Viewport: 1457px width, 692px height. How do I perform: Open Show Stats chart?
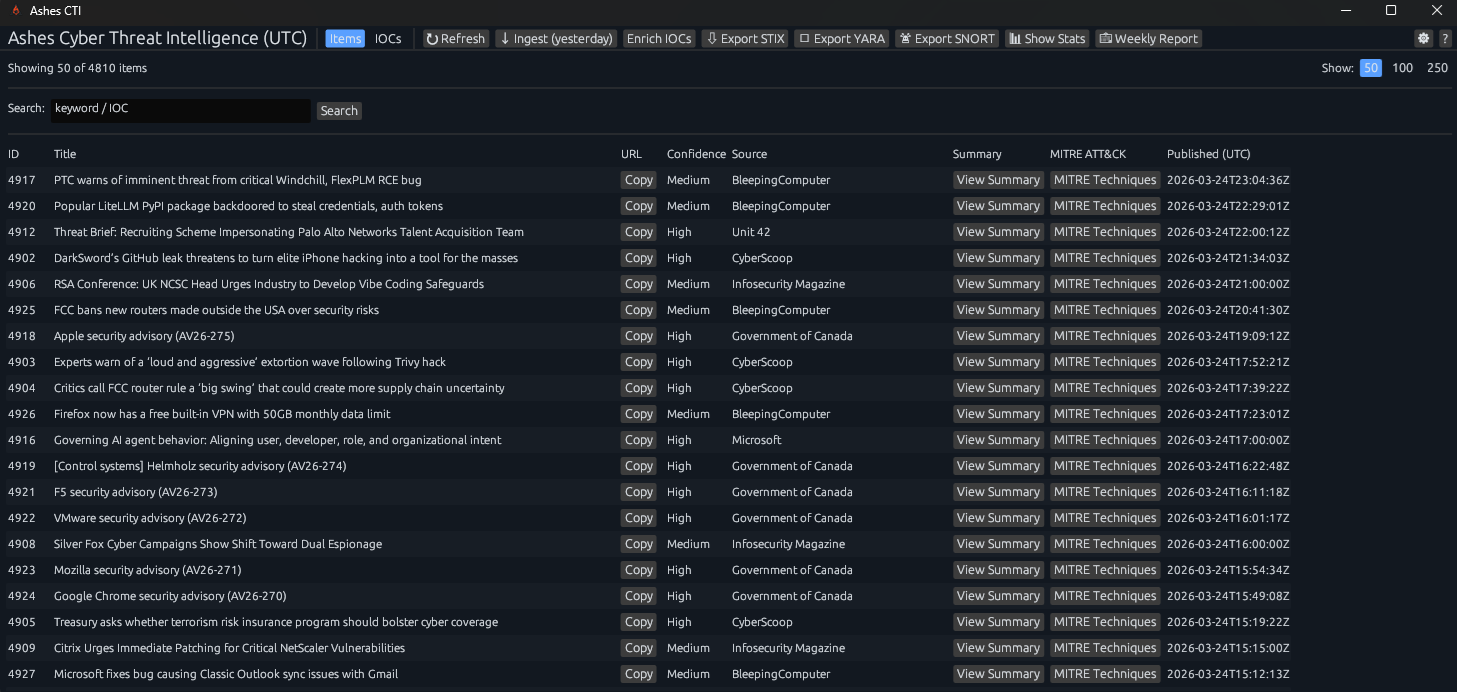(1046, 39)
